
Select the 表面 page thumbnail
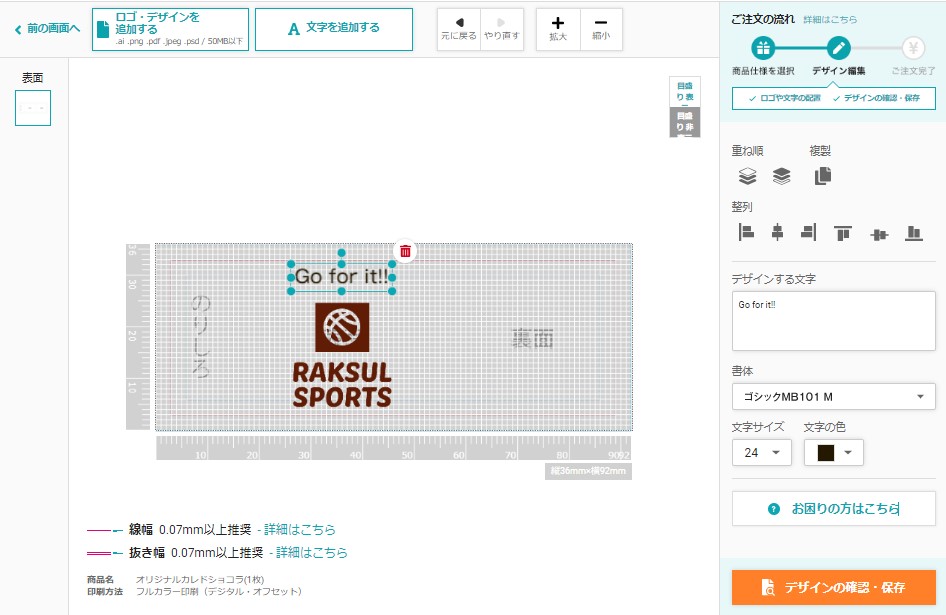click(x=33, y=107)
